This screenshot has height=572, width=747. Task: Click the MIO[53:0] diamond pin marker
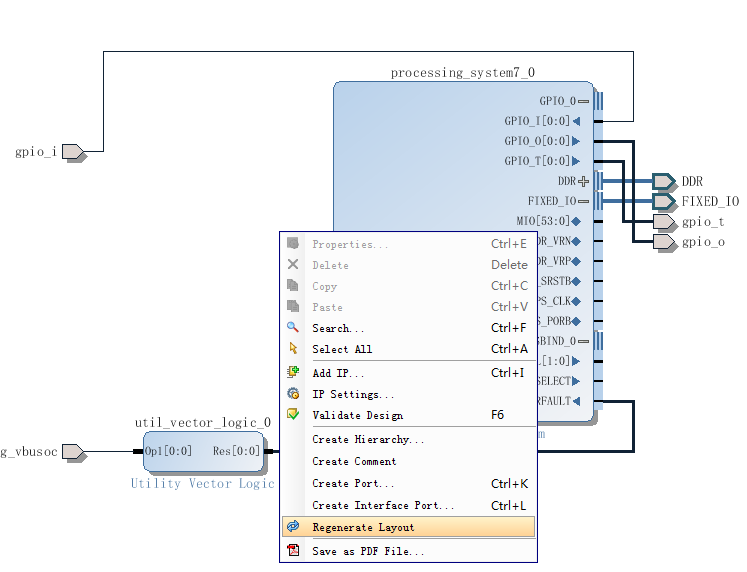(576, 221)
